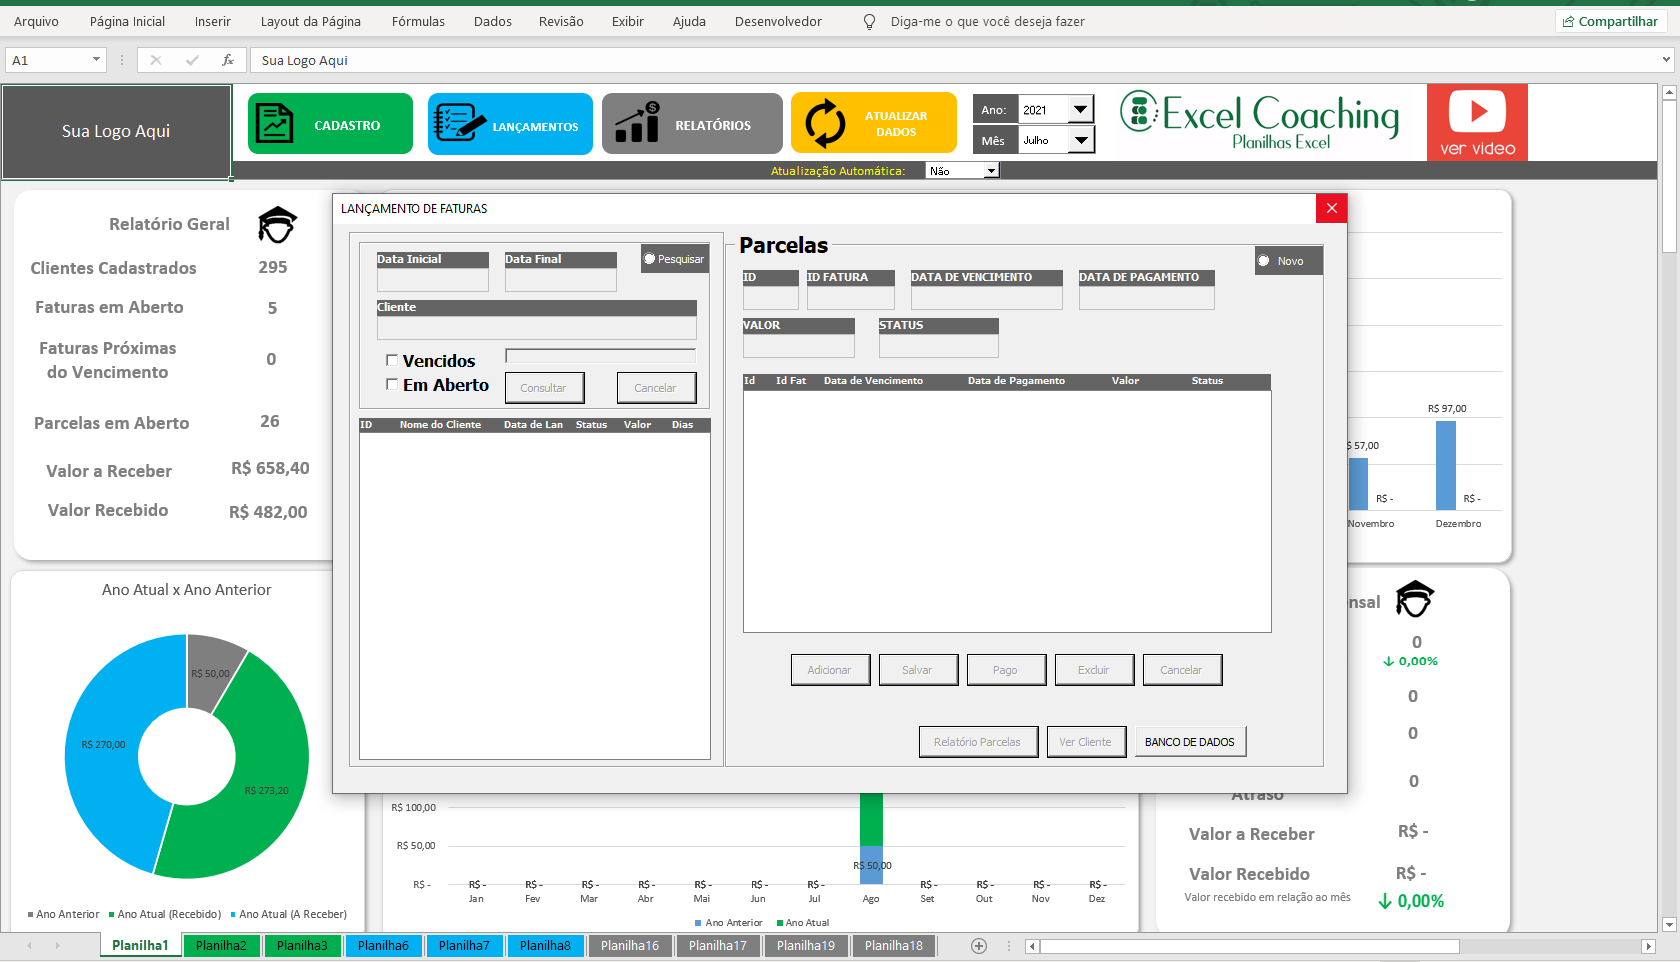Click the Ver Cliente button

coord(1086,742)
